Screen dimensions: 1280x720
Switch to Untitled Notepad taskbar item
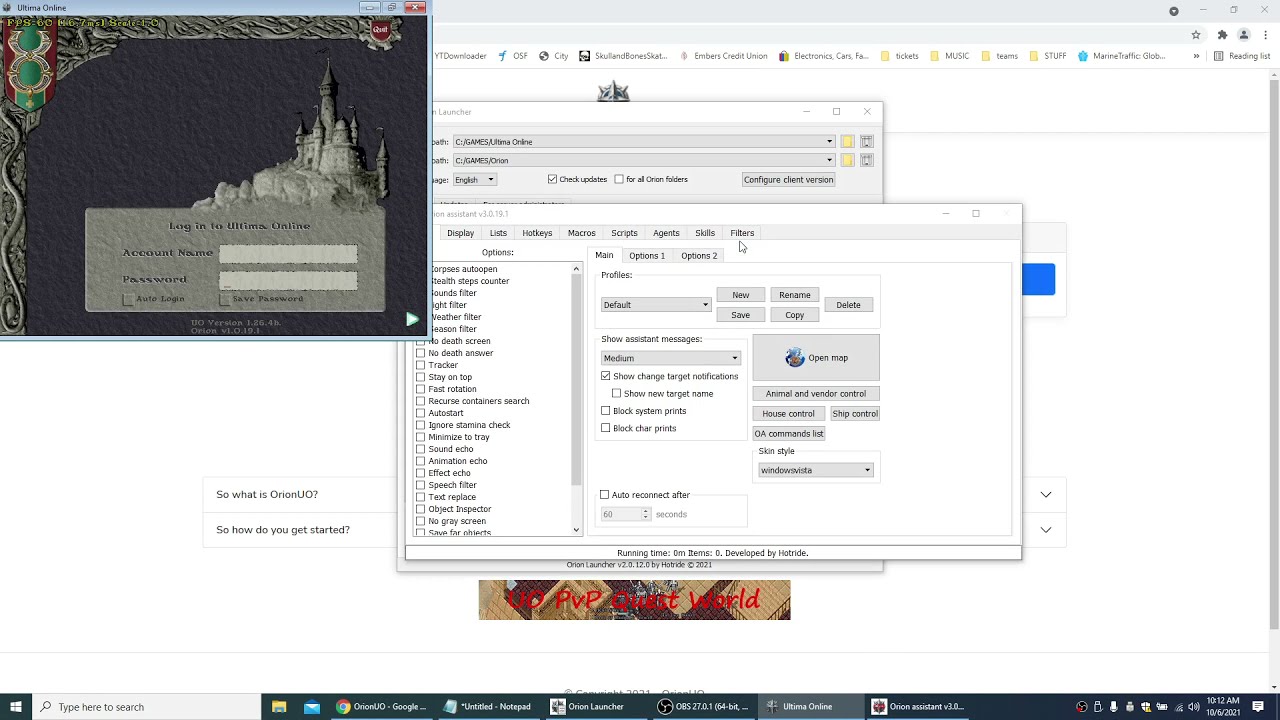pyautogui.click(x=489, y=707)
